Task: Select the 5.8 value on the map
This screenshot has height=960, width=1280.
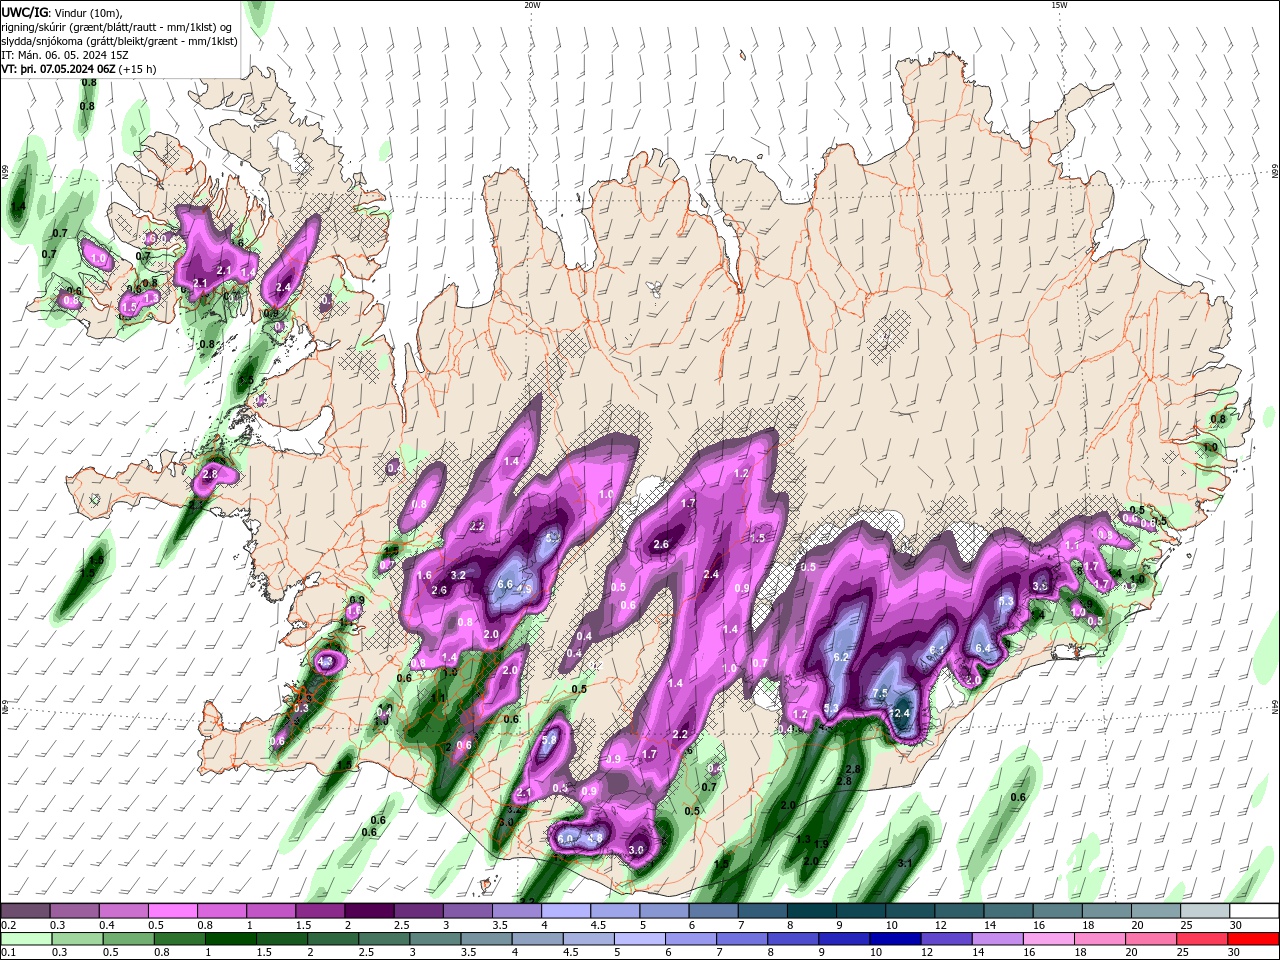Action: point(549,740)
